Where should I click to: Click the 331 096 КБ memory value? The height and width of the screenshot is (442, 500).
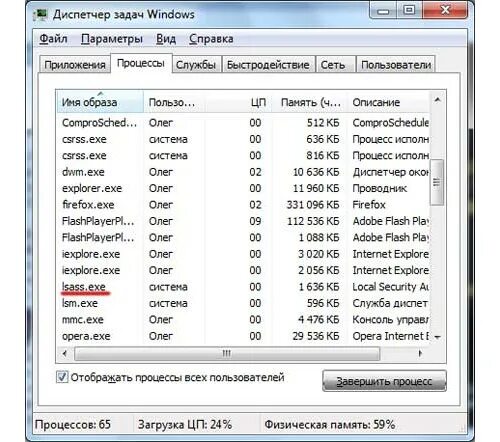click(x=313, y=205)
